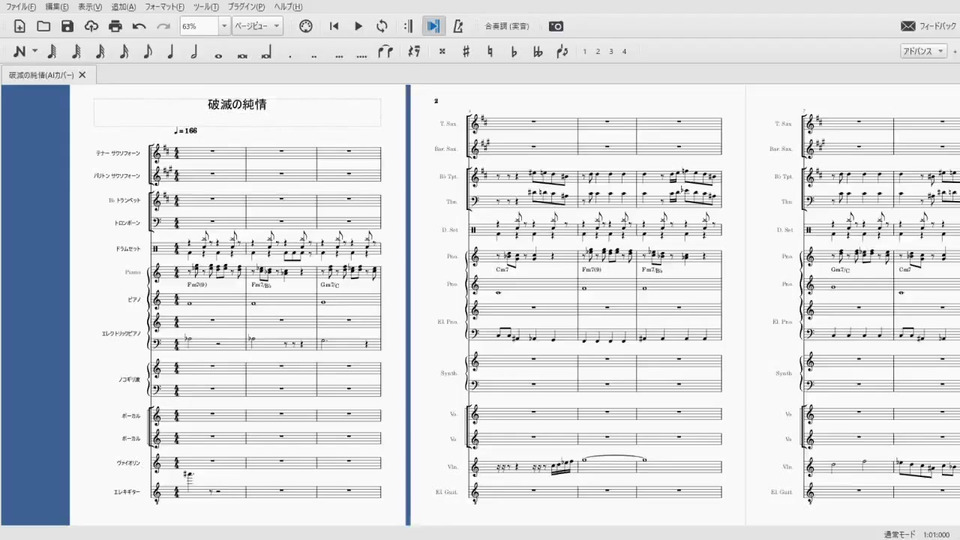960x540 pixels.
Task: Apply double flat accidental
Action: [x=538, y=51]
